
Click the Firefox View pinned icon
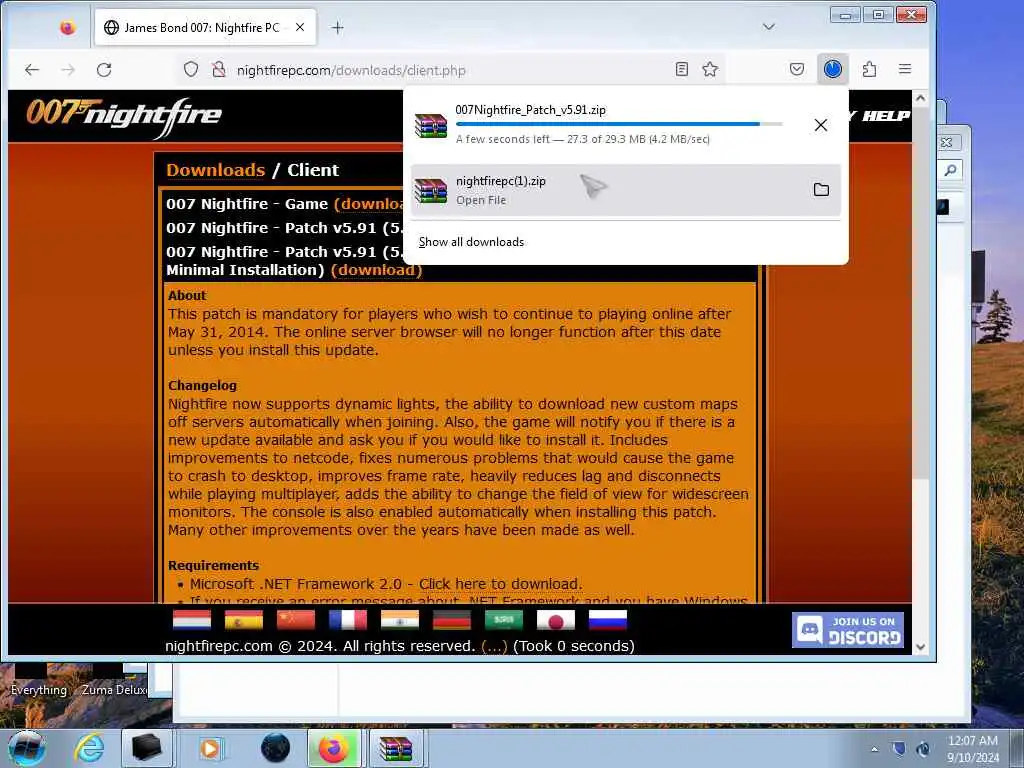67,27
